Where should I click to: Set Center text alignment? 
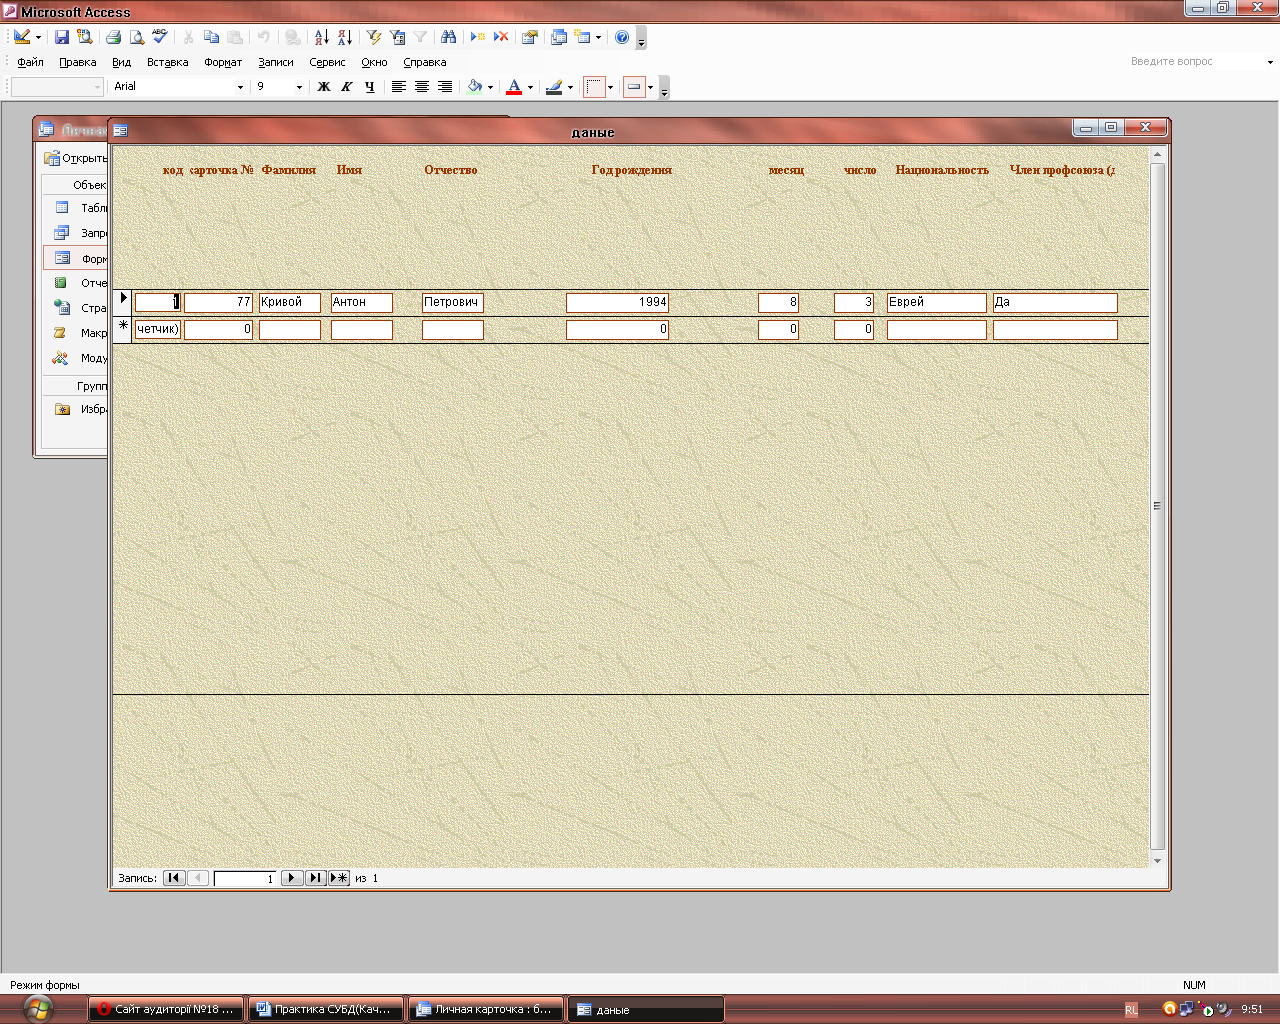[x=422, y=87]
